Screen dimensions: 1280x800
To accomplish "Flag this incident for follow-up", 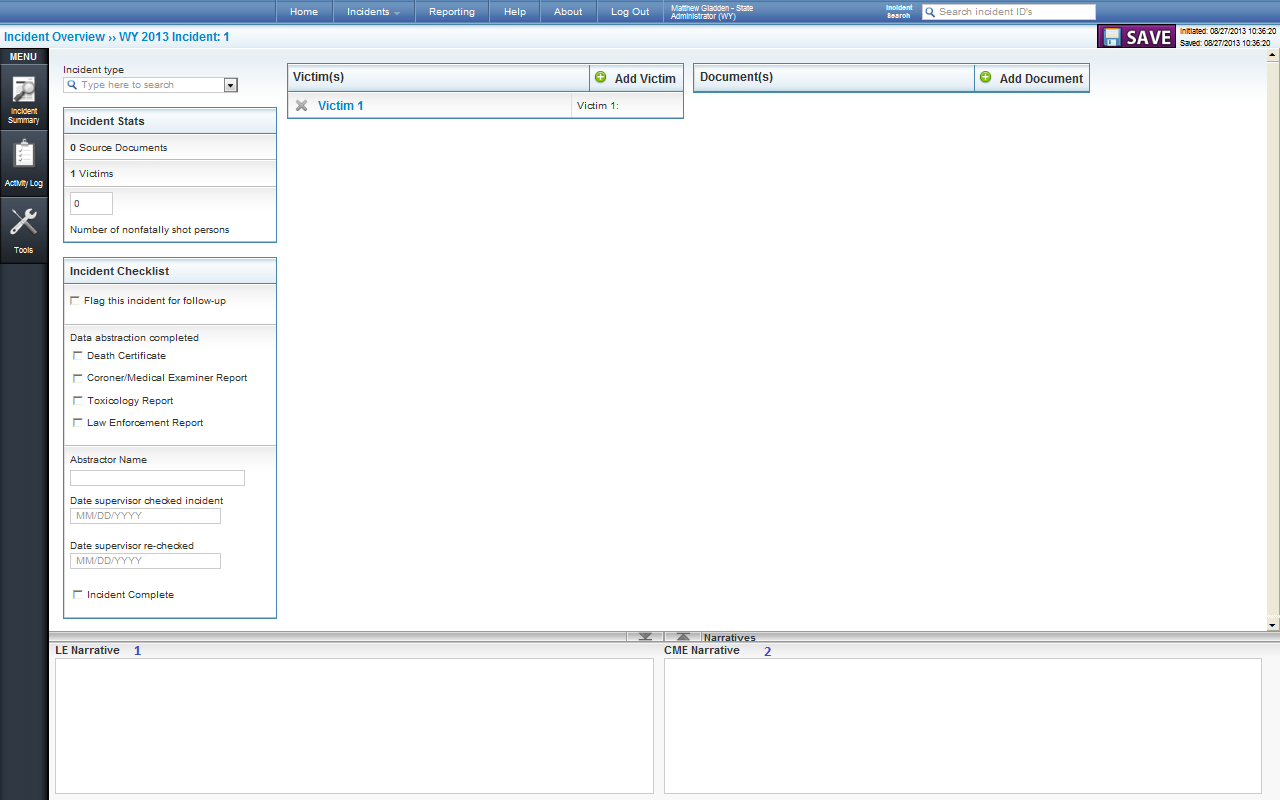I will pyautogui.click(x=75, y=300).
